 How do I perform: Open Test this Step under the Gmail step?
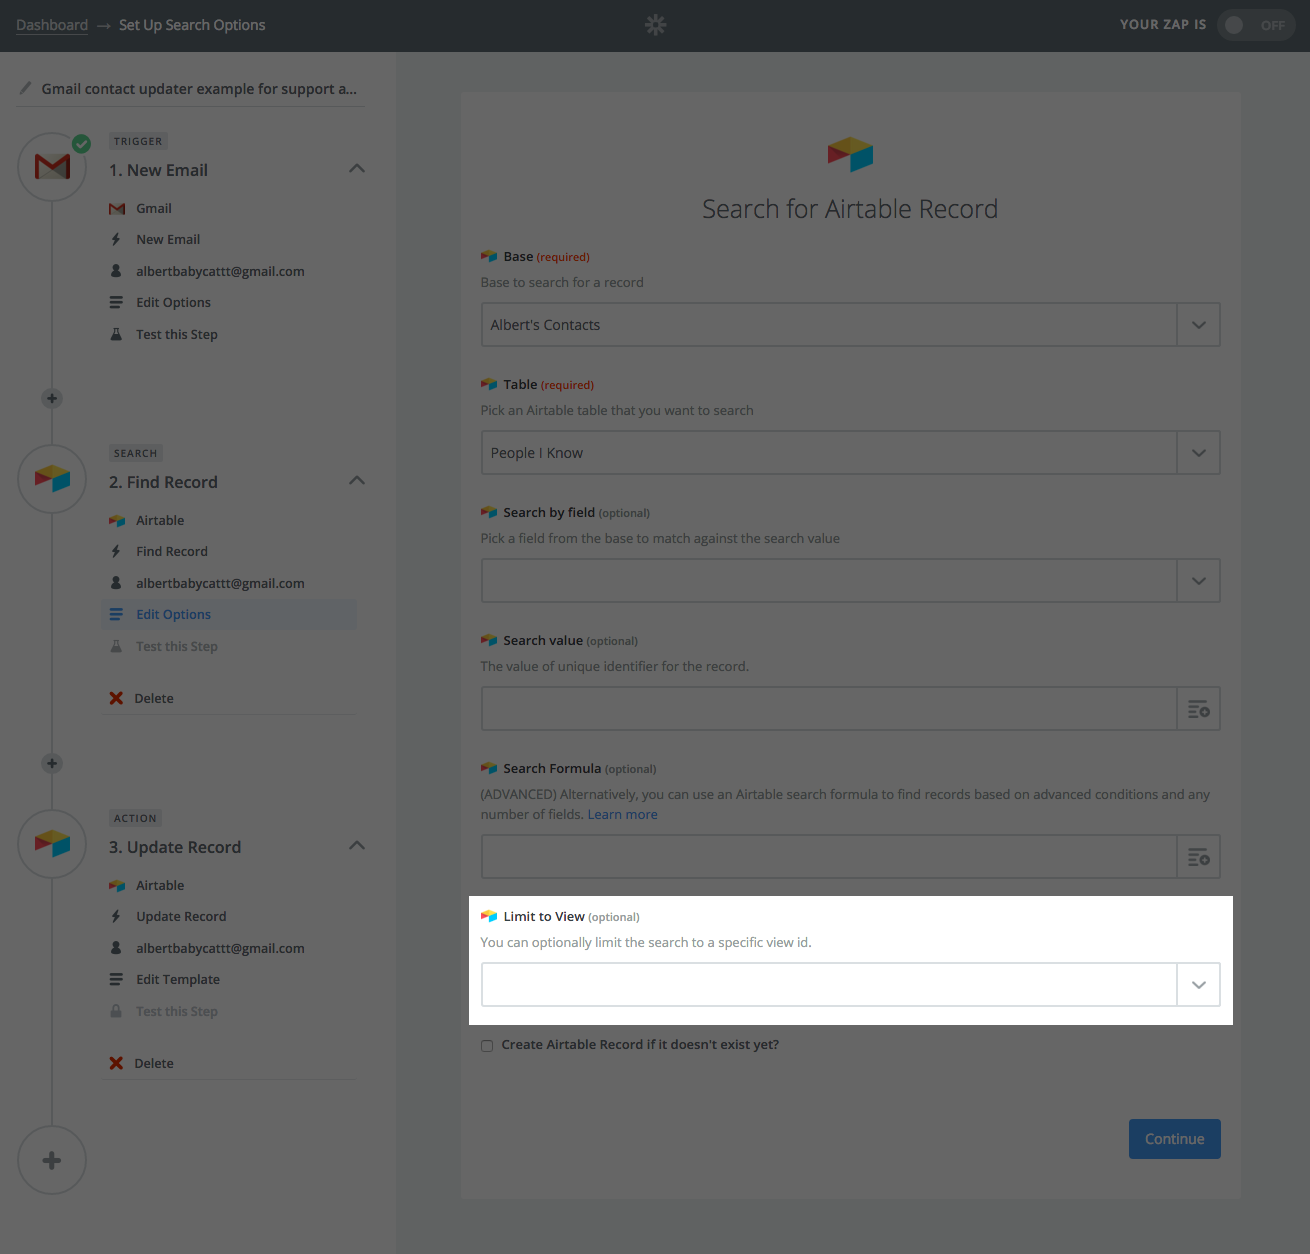pos(177,334)
